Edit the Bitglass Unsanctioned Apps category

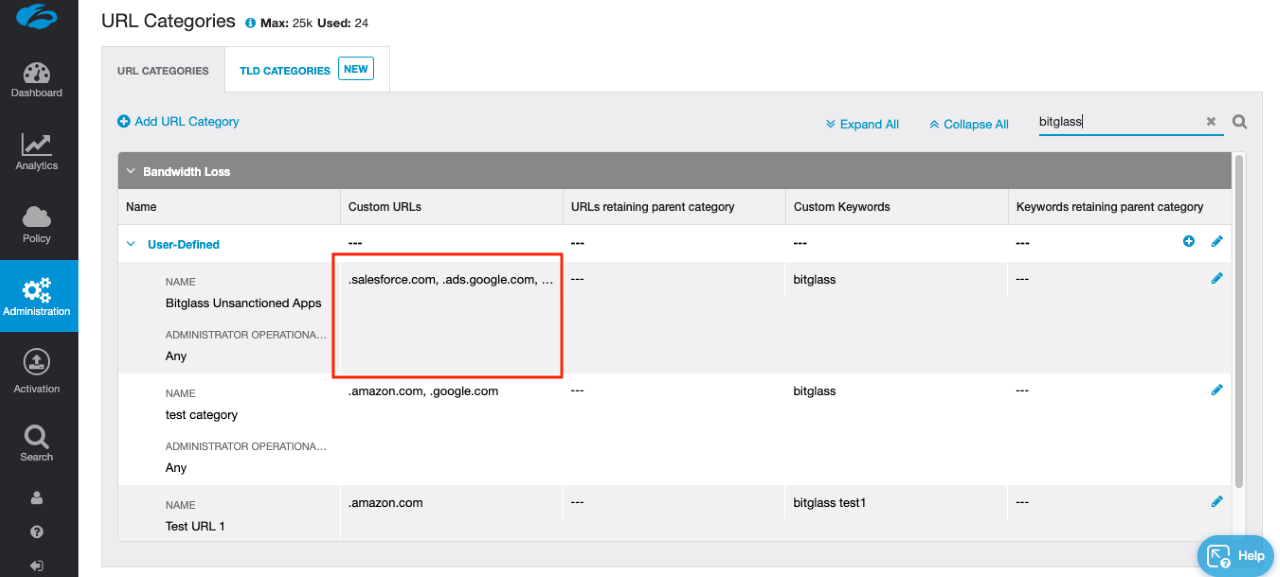tap(1217, 279)
